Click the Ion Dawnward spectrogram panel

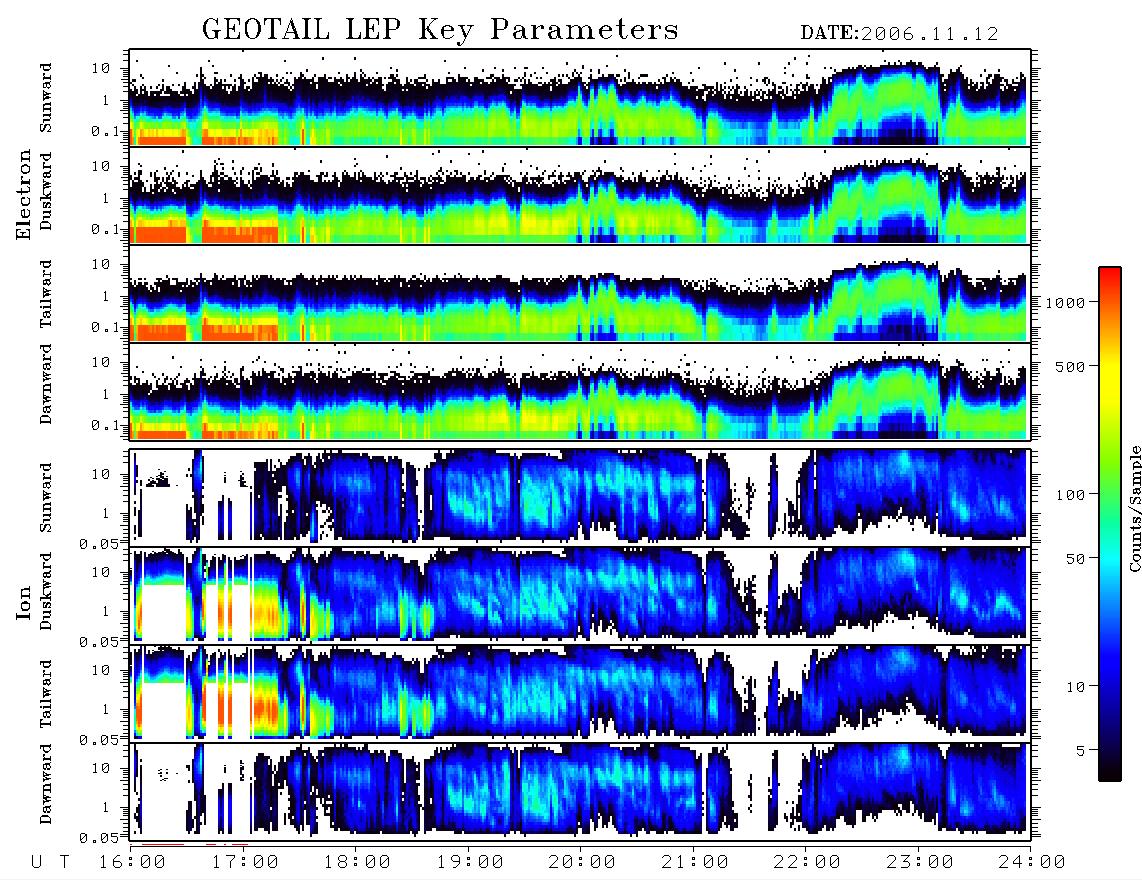click(580, 791)
